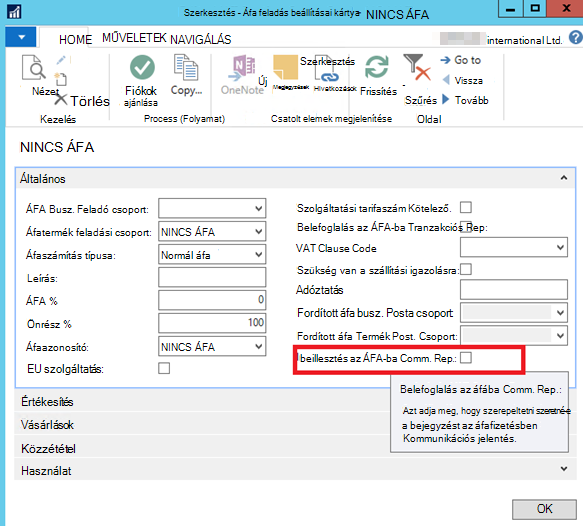Open the Áfaazonosító dropdown

[x=259, y=346]
